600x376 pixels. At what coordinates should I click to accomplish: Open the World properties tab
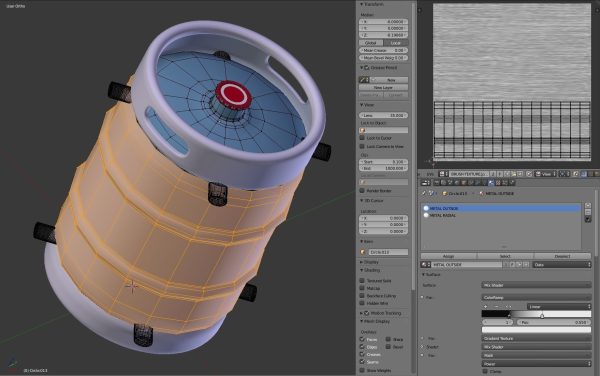coord(457,183)
